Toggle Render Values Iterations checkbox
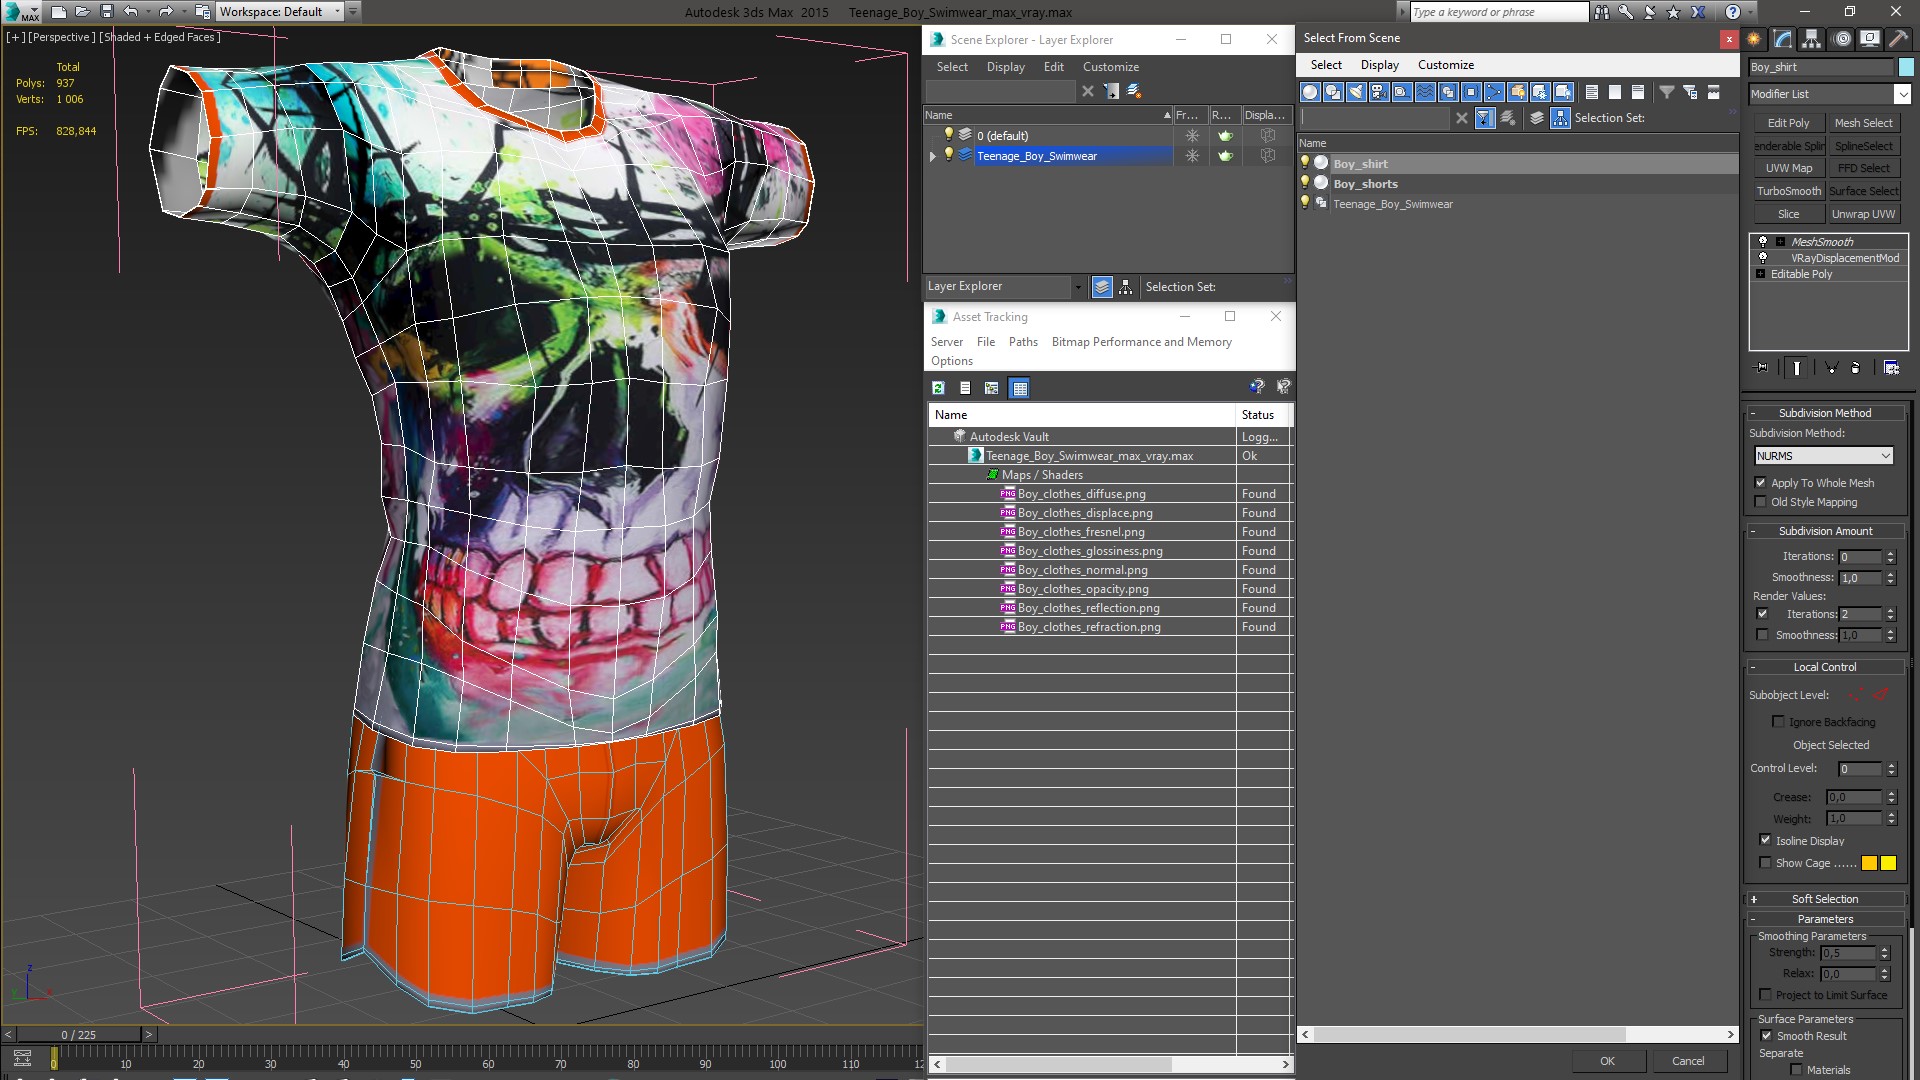Screen dimensions: 1920x1080 [1762, 614]
